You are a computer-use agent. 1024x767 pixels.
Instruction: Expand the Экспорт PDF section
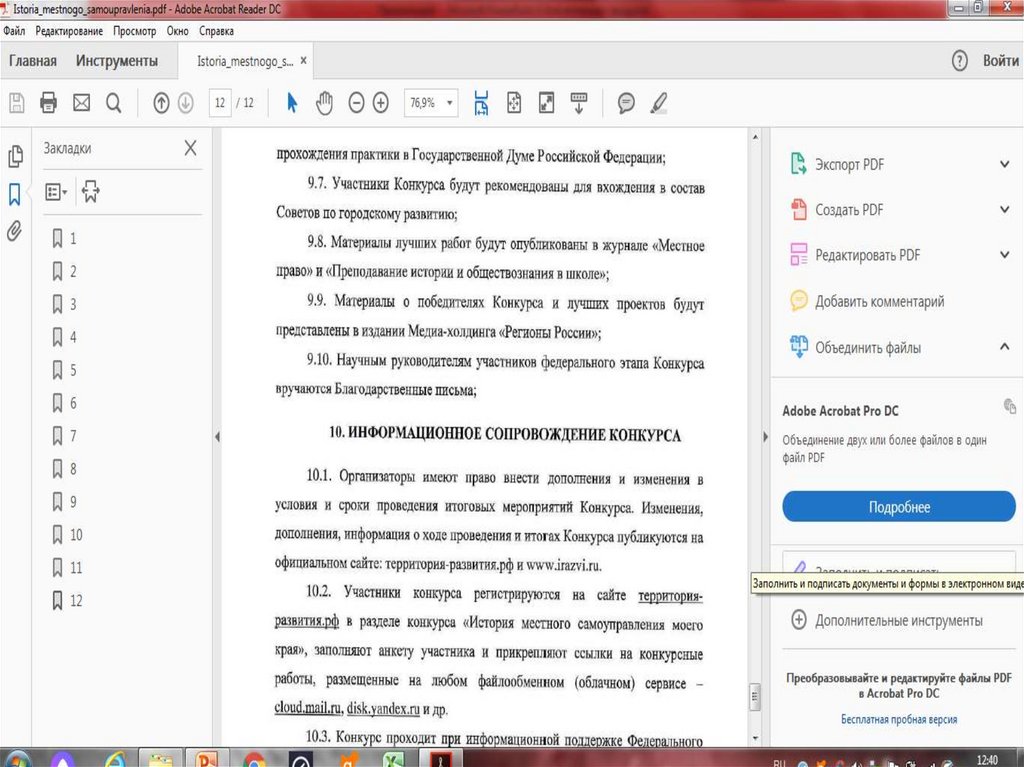(1004, 164)
